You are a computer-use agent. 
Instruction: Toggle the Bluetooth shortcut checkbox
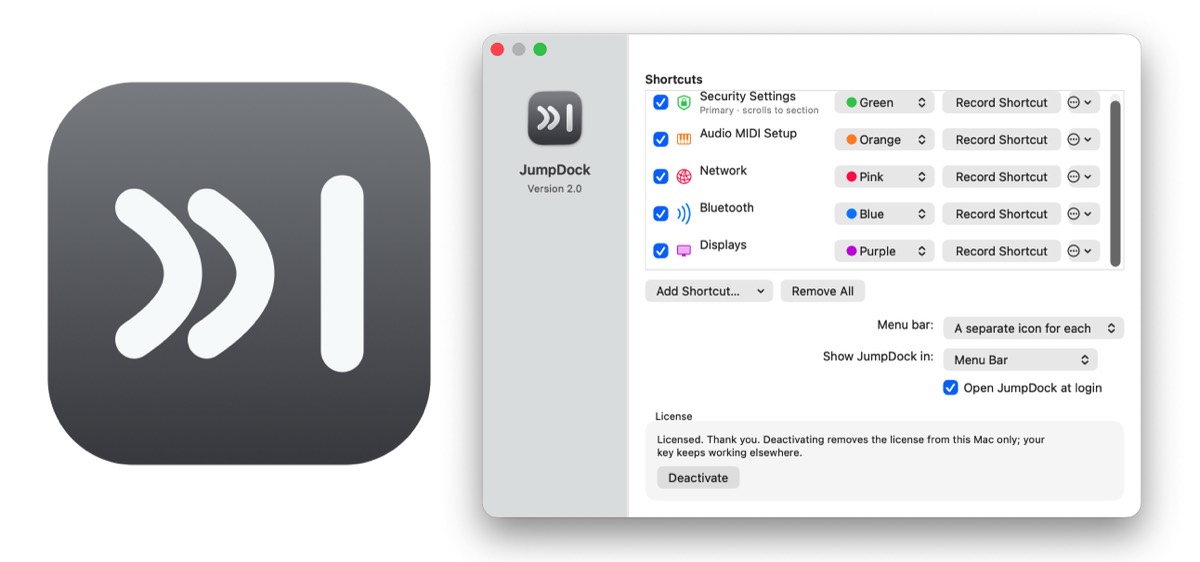click(661, 214)
